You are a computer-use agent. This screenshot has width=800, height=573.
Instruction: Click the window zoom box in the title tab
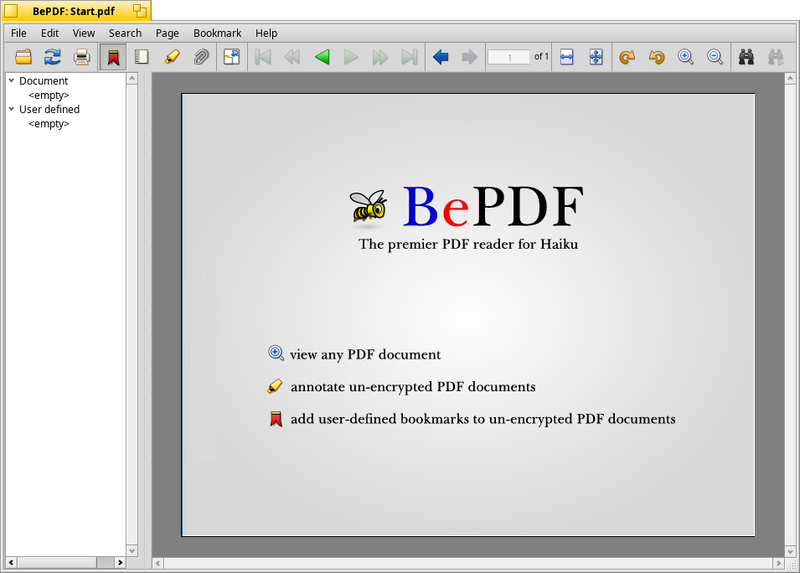tap(139, 10)
